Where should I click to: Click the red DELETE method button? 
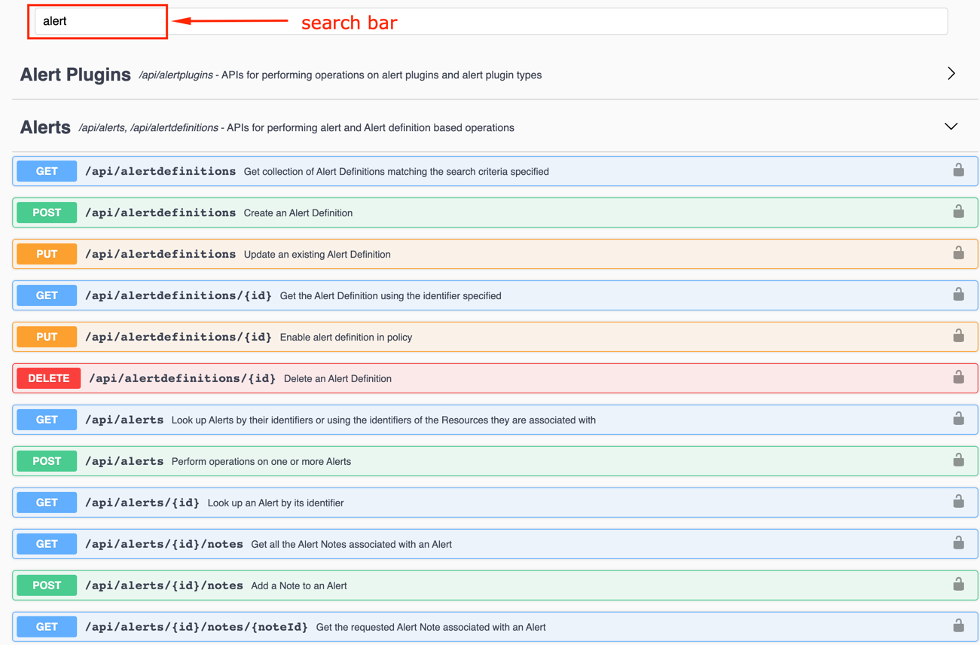pyautogui.click(x=49, y=379)
